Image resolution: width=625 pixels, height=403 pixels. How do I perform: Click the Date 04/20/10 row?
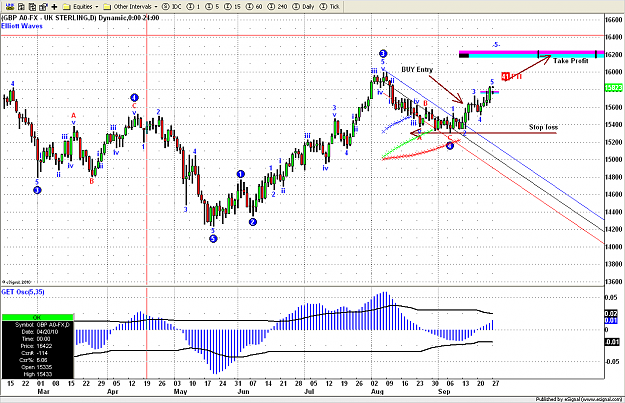click(37, 332)
